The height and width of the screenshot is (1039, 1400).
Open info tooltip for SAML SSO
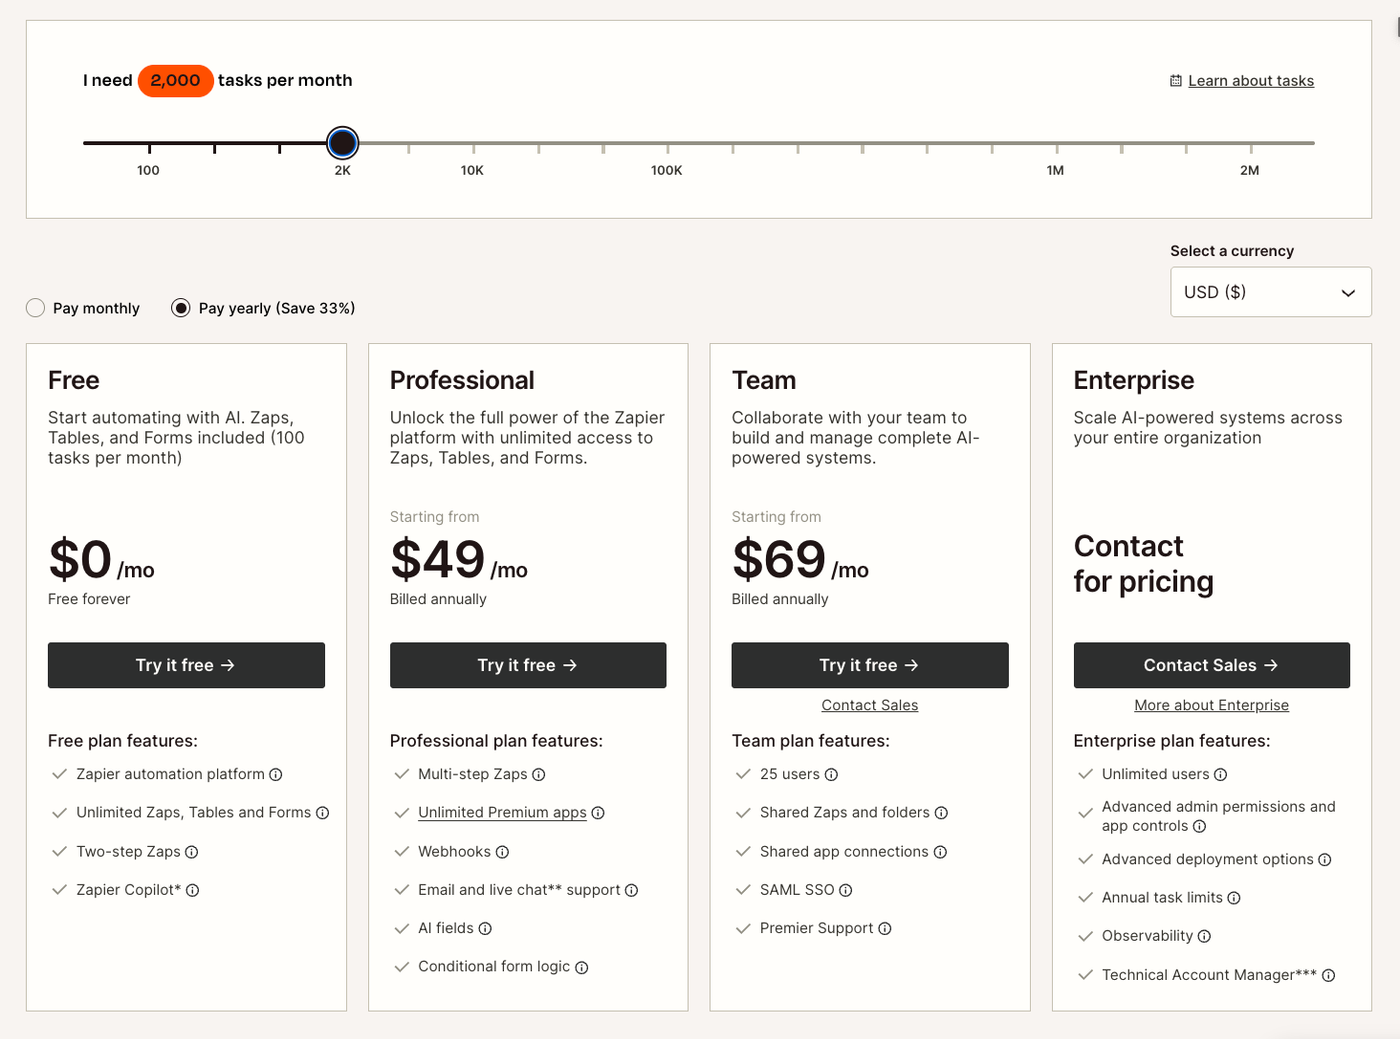tap(846, 890)
